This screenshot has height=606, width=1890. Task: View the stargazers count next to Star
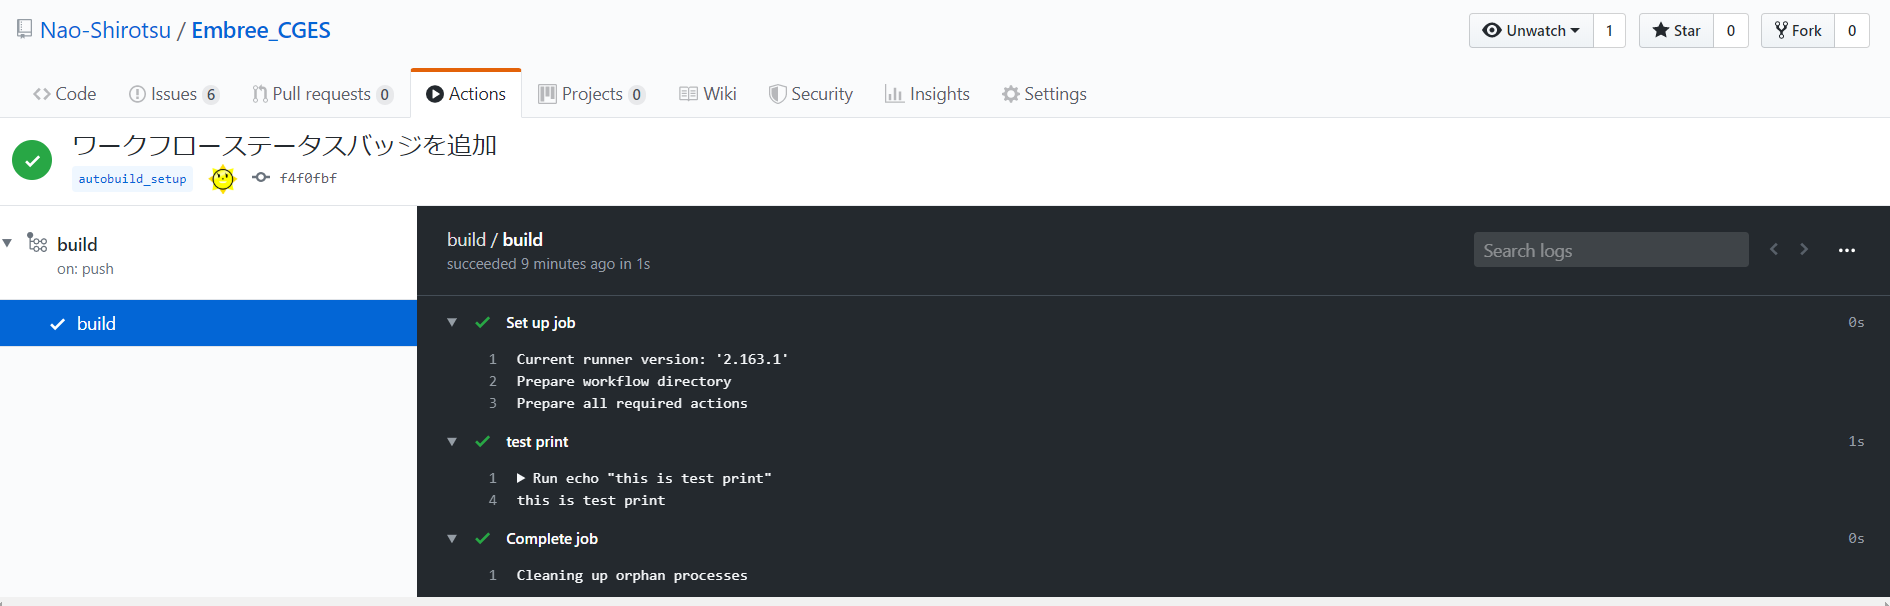point(1731,30)
